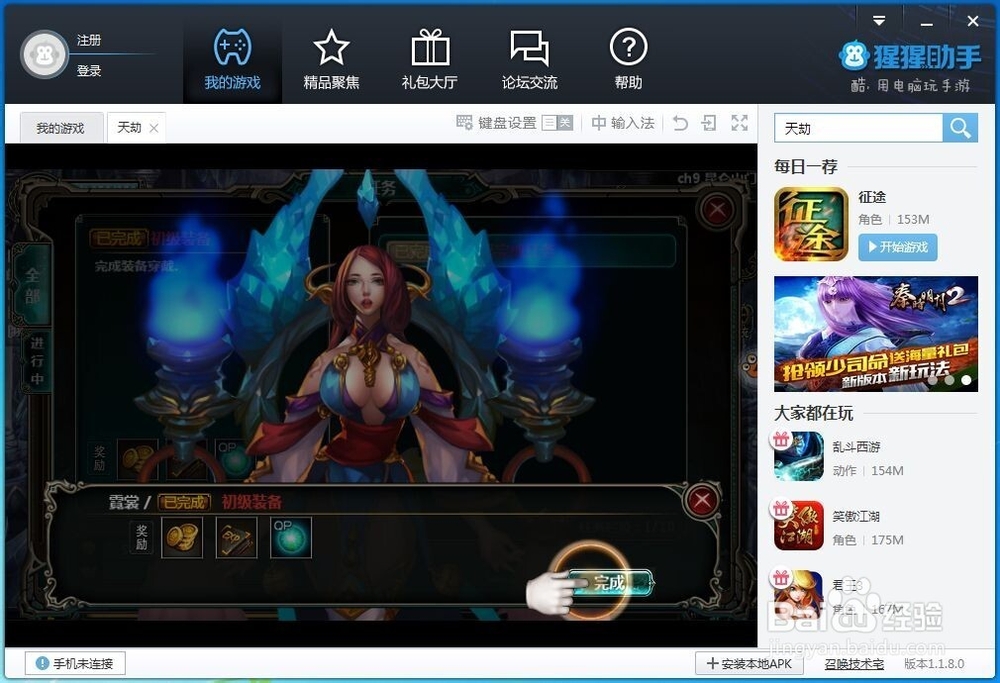
Task: Open the 征途 game icon
Action: (x=811, y=224)
